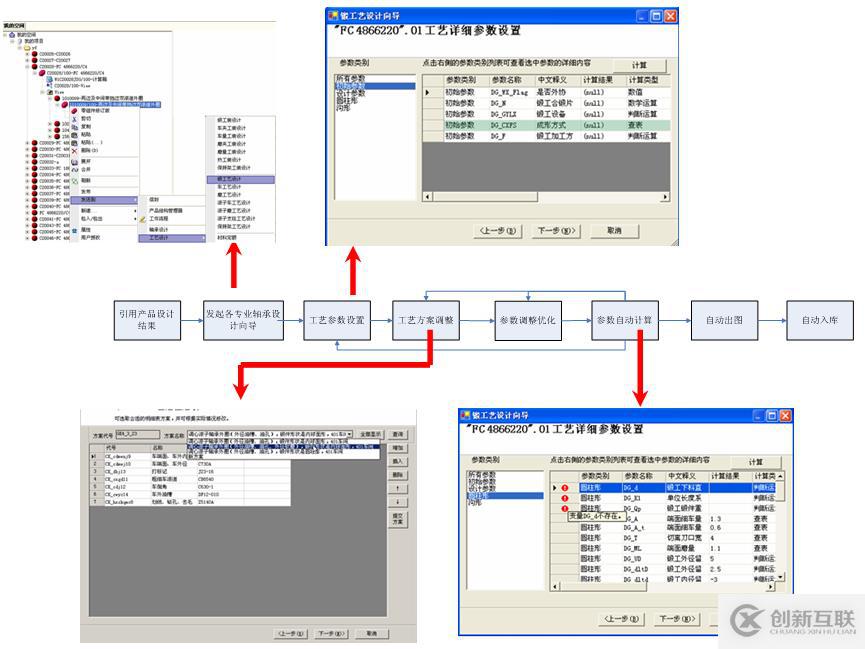Click 上一步 in scheme dialog
The height and width of the screenshot is (649, 865).
pyautogui.click(x=291, y=634)
